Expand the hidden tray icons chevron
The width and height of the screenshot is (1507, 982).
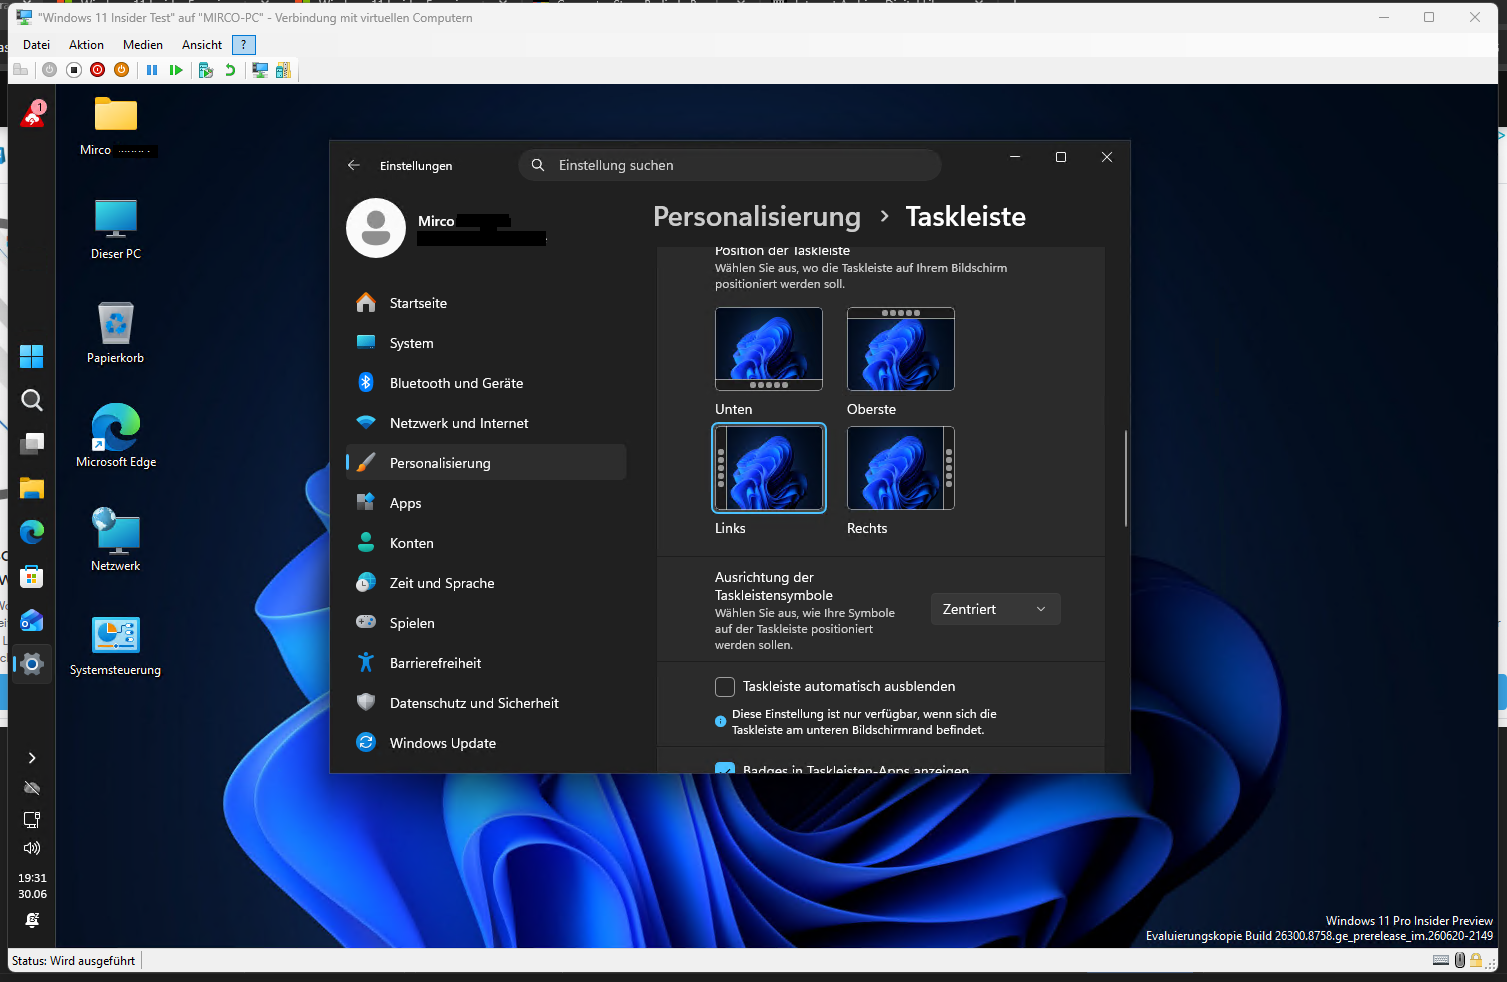32,758
